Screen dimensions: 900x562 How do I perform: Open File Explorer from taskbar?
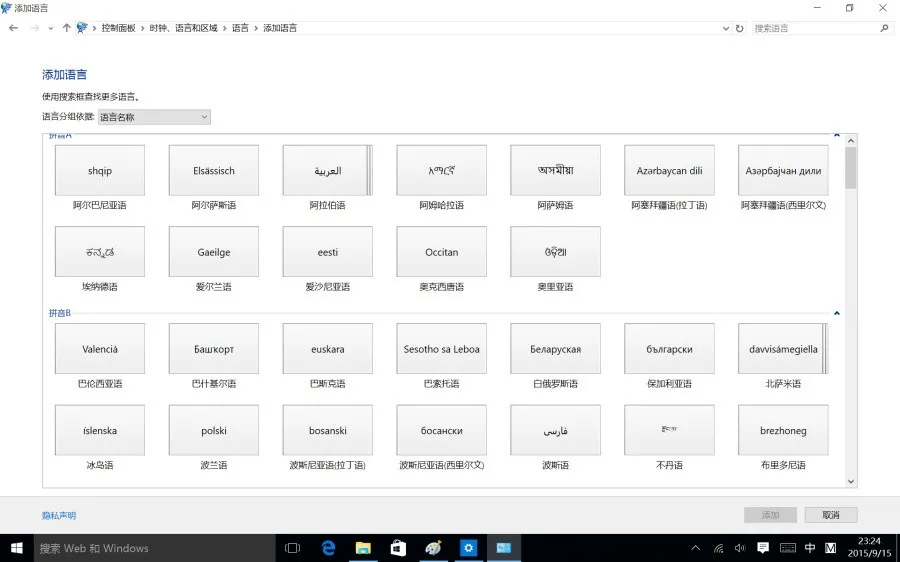click(x=363, y=548)
